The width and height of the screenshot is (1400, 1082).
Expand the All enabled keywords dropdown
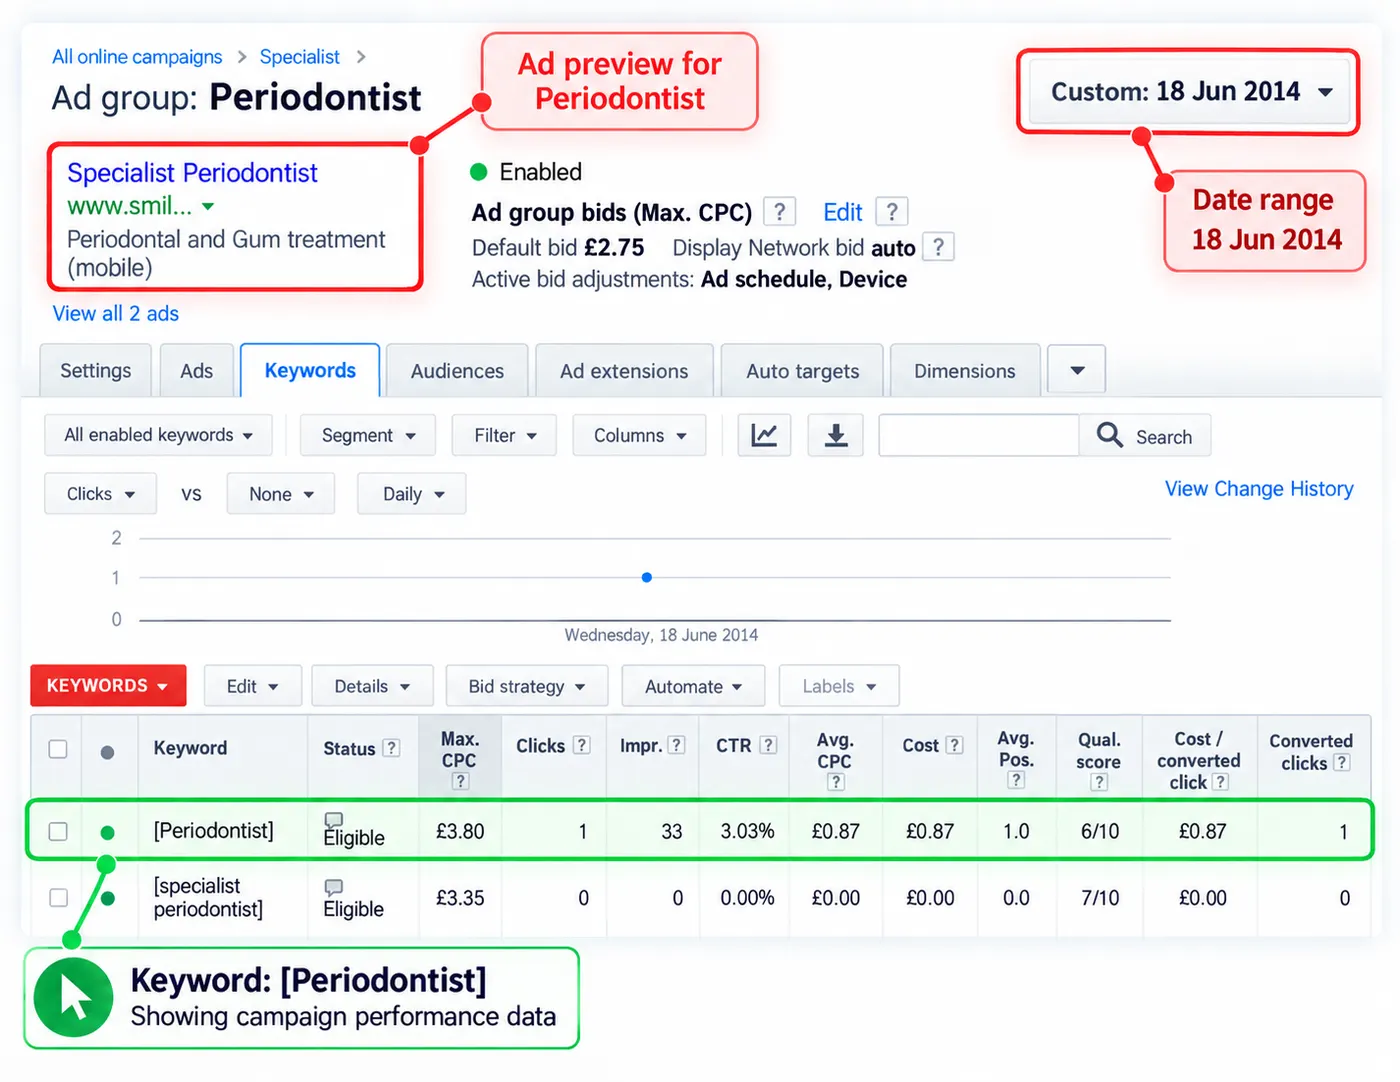tap(158, 435)
